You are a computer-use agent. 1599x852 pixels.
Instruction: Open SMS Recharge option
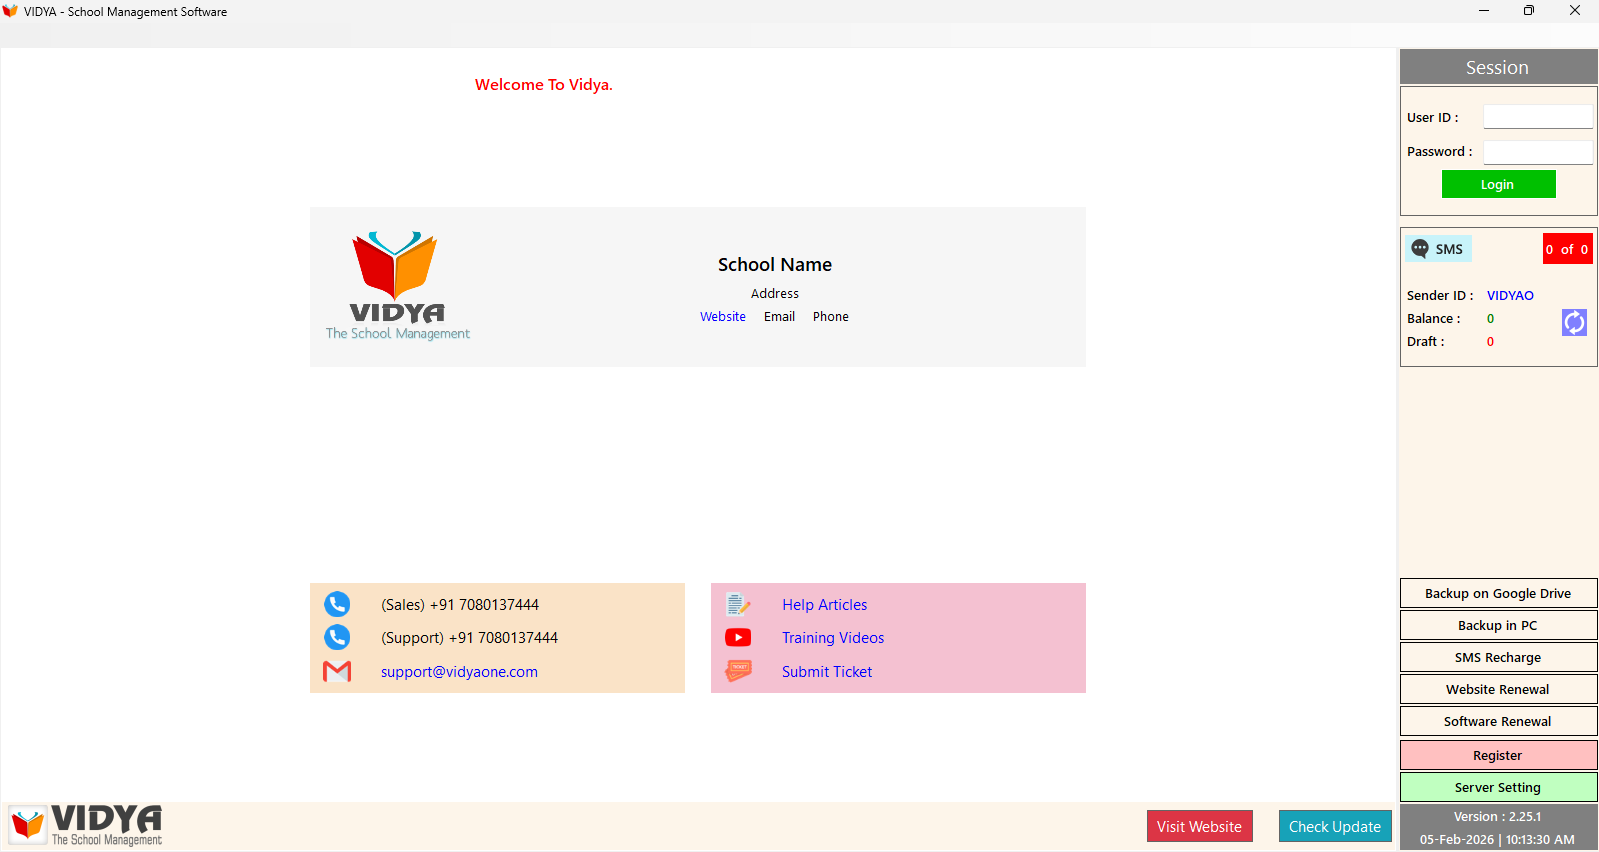[1498, 658]
